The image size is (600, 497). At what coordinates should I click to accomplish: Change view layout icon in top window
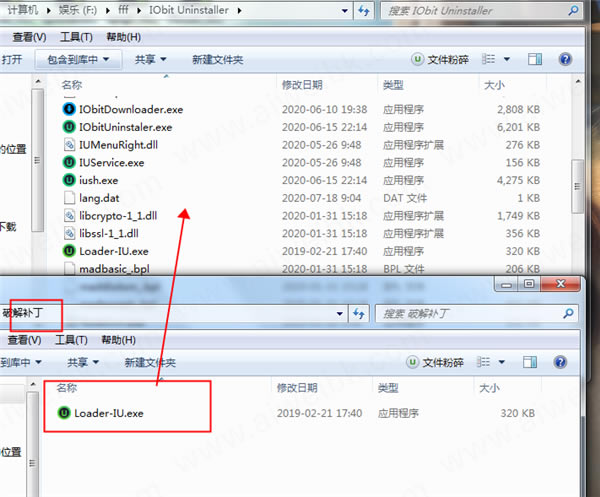[x=488, y=59]
